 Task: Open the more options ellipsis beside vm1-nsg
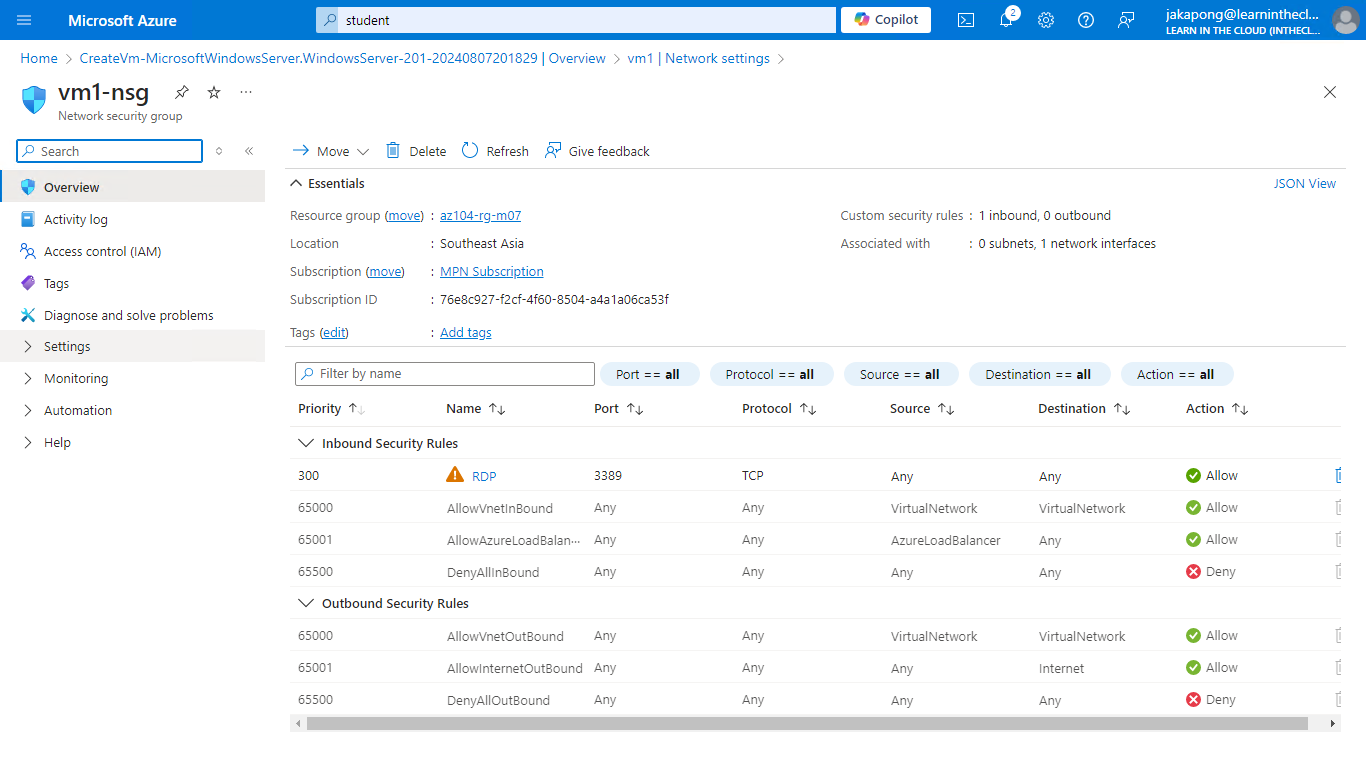246,92
